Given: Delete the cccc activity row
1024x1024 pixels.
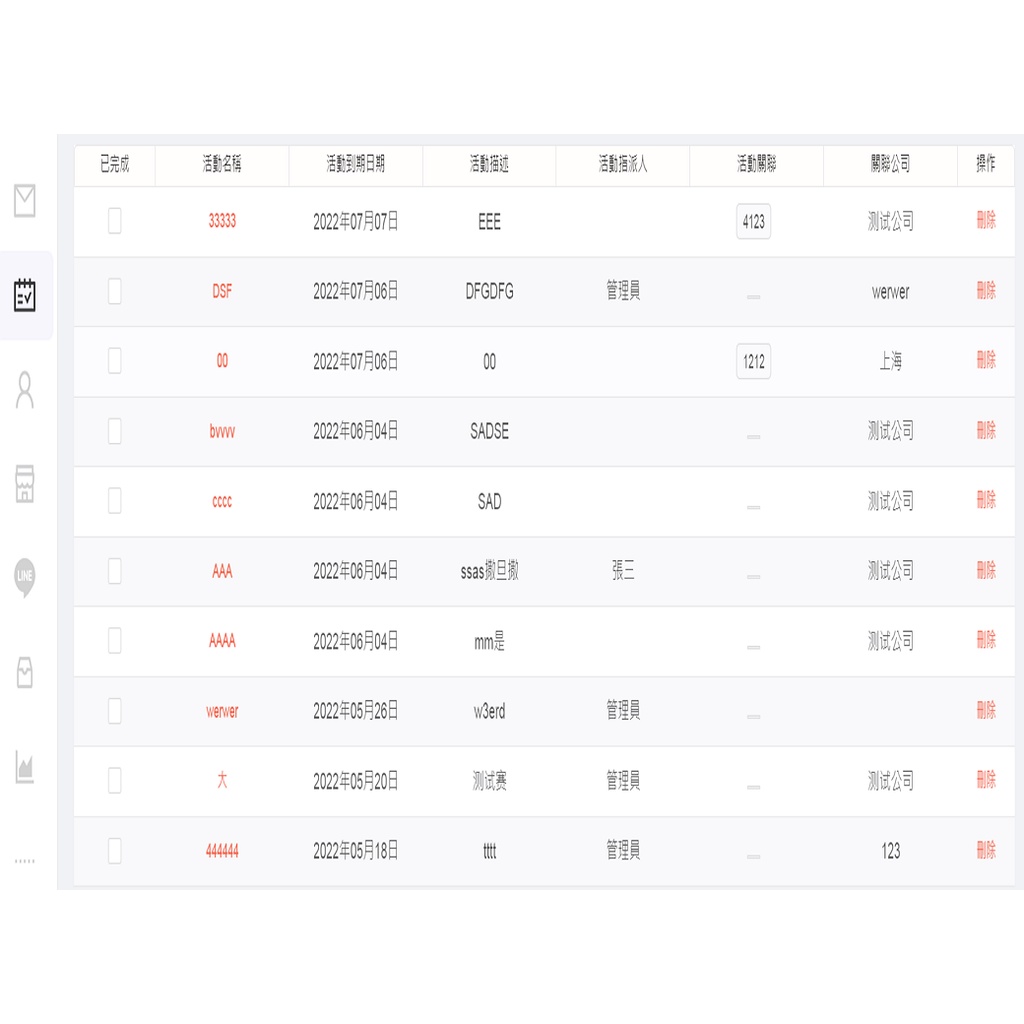Looking at the screenshot, I should coord(986,500).
